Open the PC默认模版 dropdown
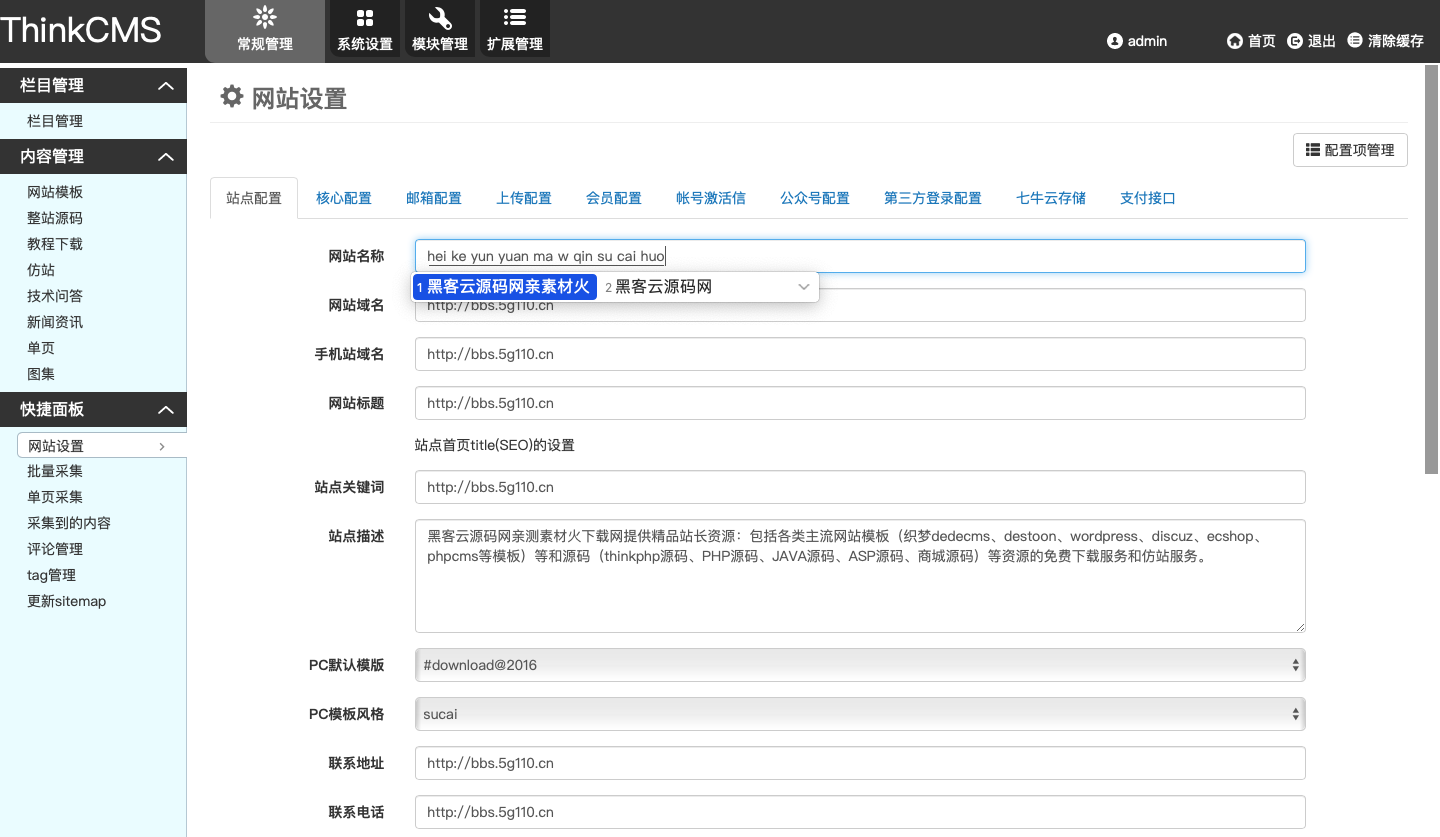This screenshot has width=1440, height=837. click(860, 665)
